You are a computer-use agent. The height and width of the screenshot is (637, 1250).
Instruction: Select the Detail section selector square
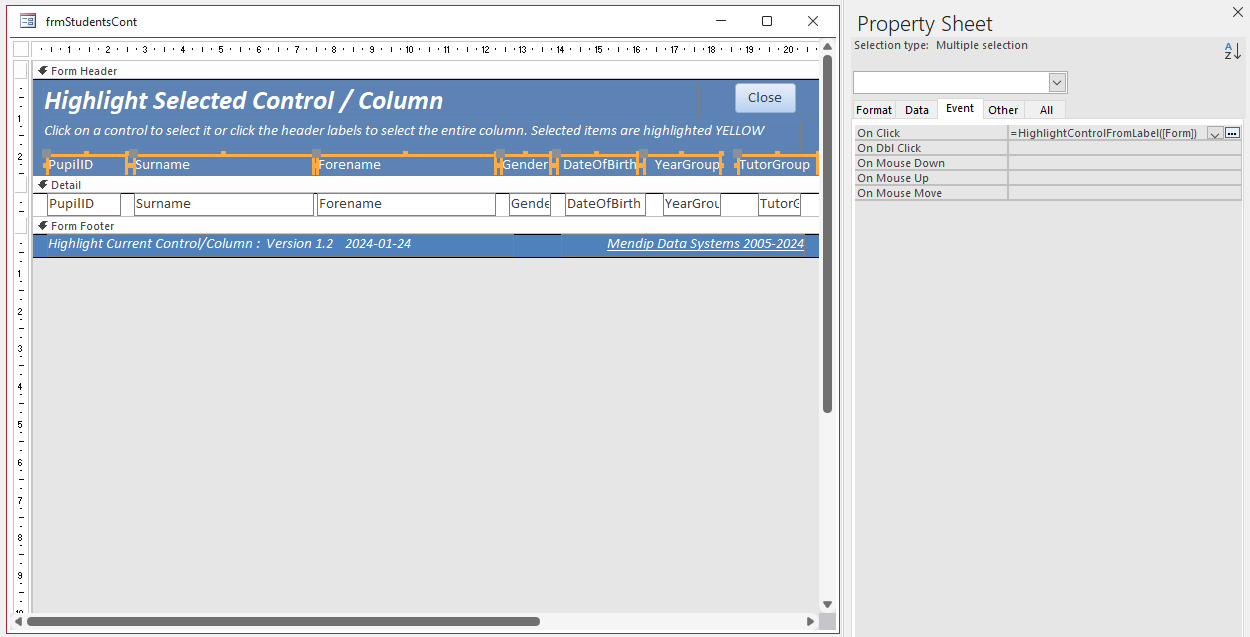[21, 184]
